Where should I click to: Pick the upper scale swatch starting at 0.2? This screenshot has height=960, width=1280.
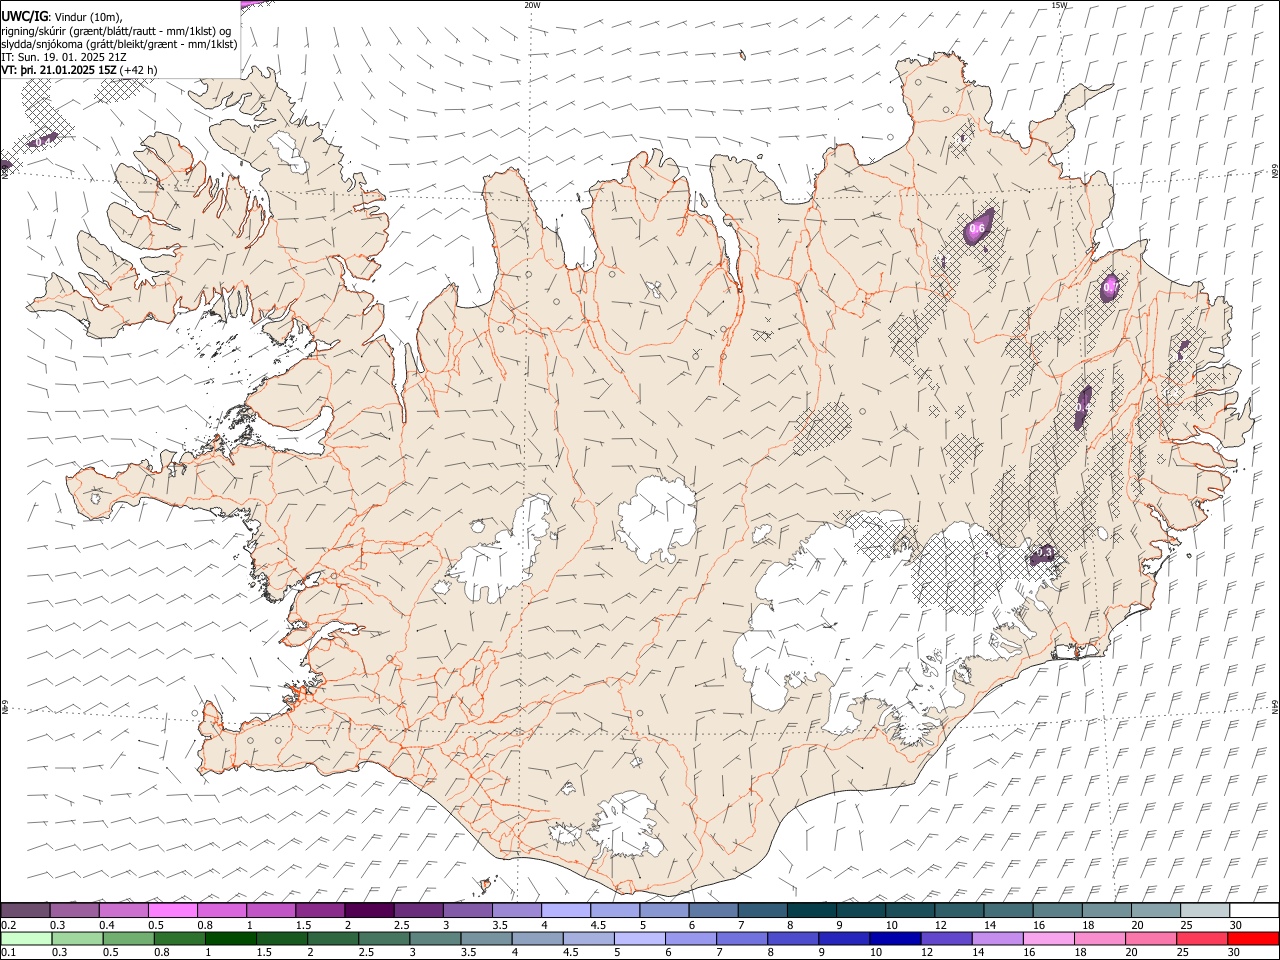25,910
